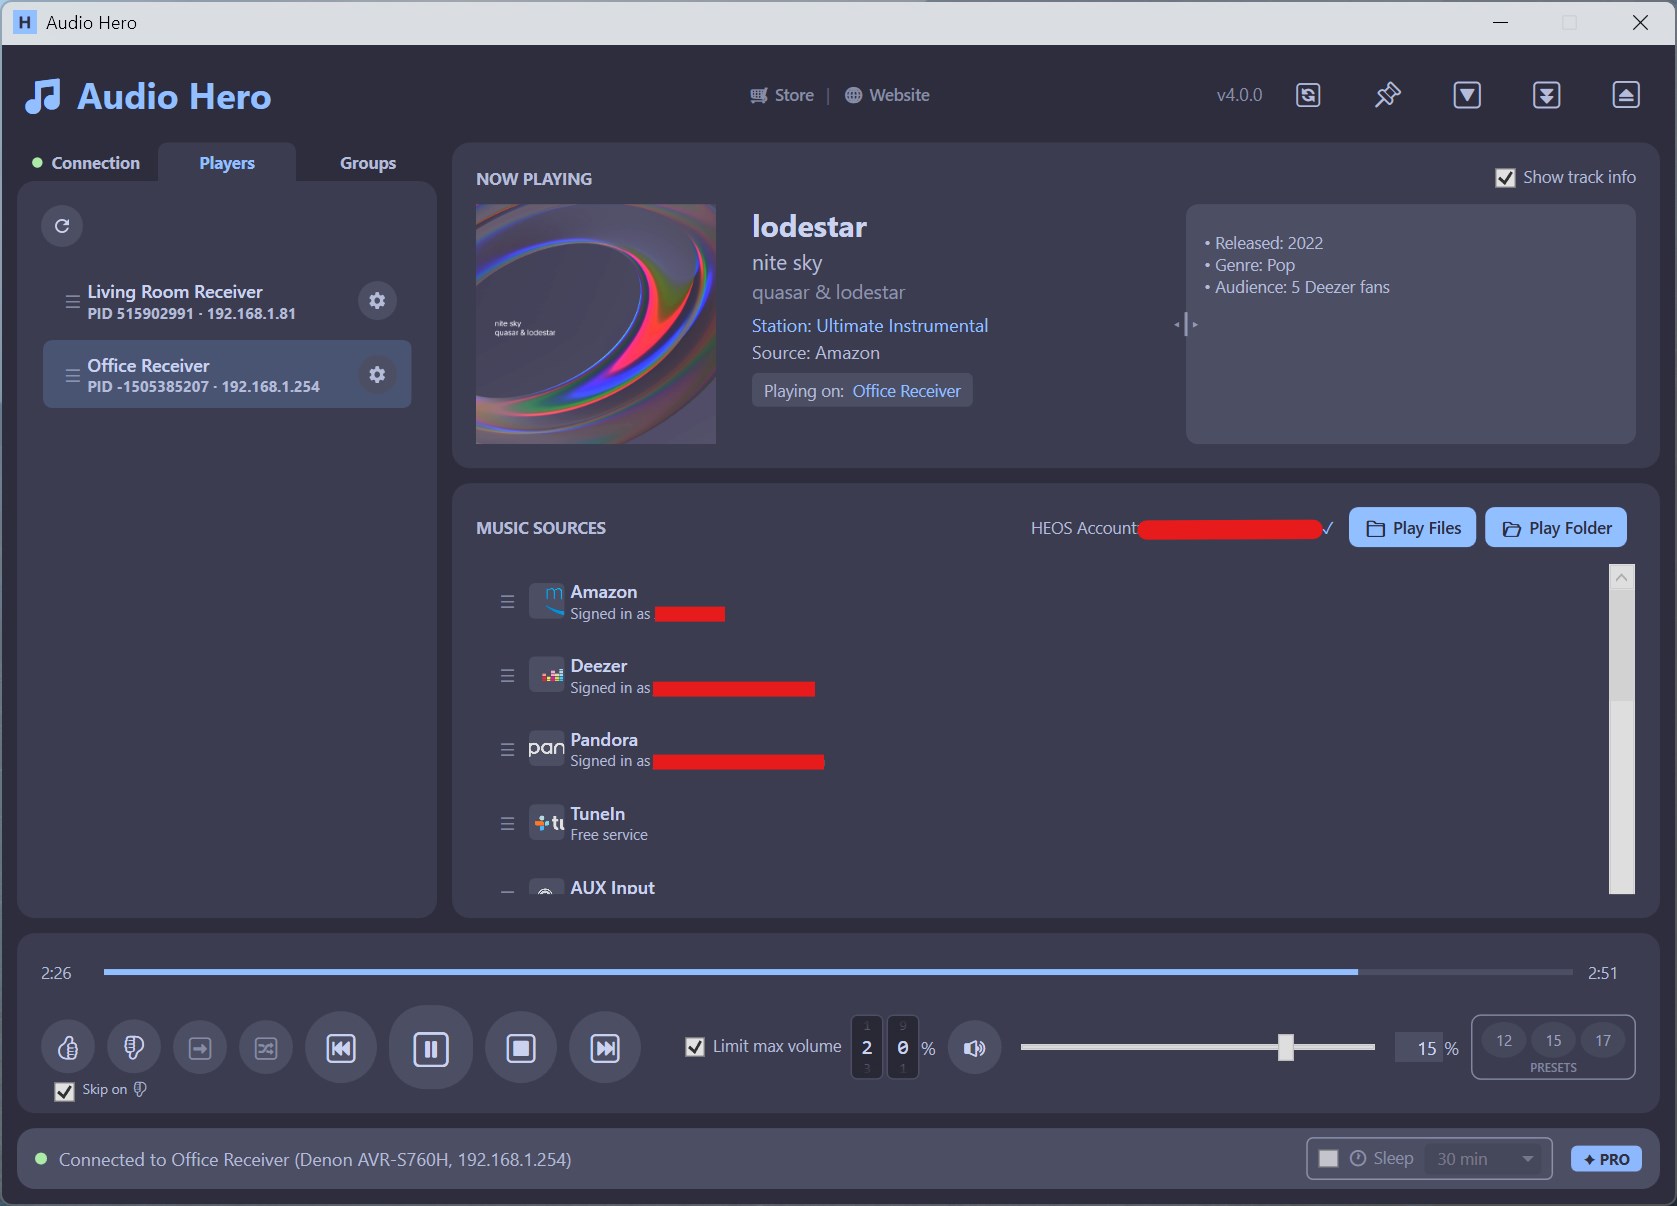Pin the window with the pushpin icon
Viewport: 1677px width, 1206px height.
(x=1387, y=95)
